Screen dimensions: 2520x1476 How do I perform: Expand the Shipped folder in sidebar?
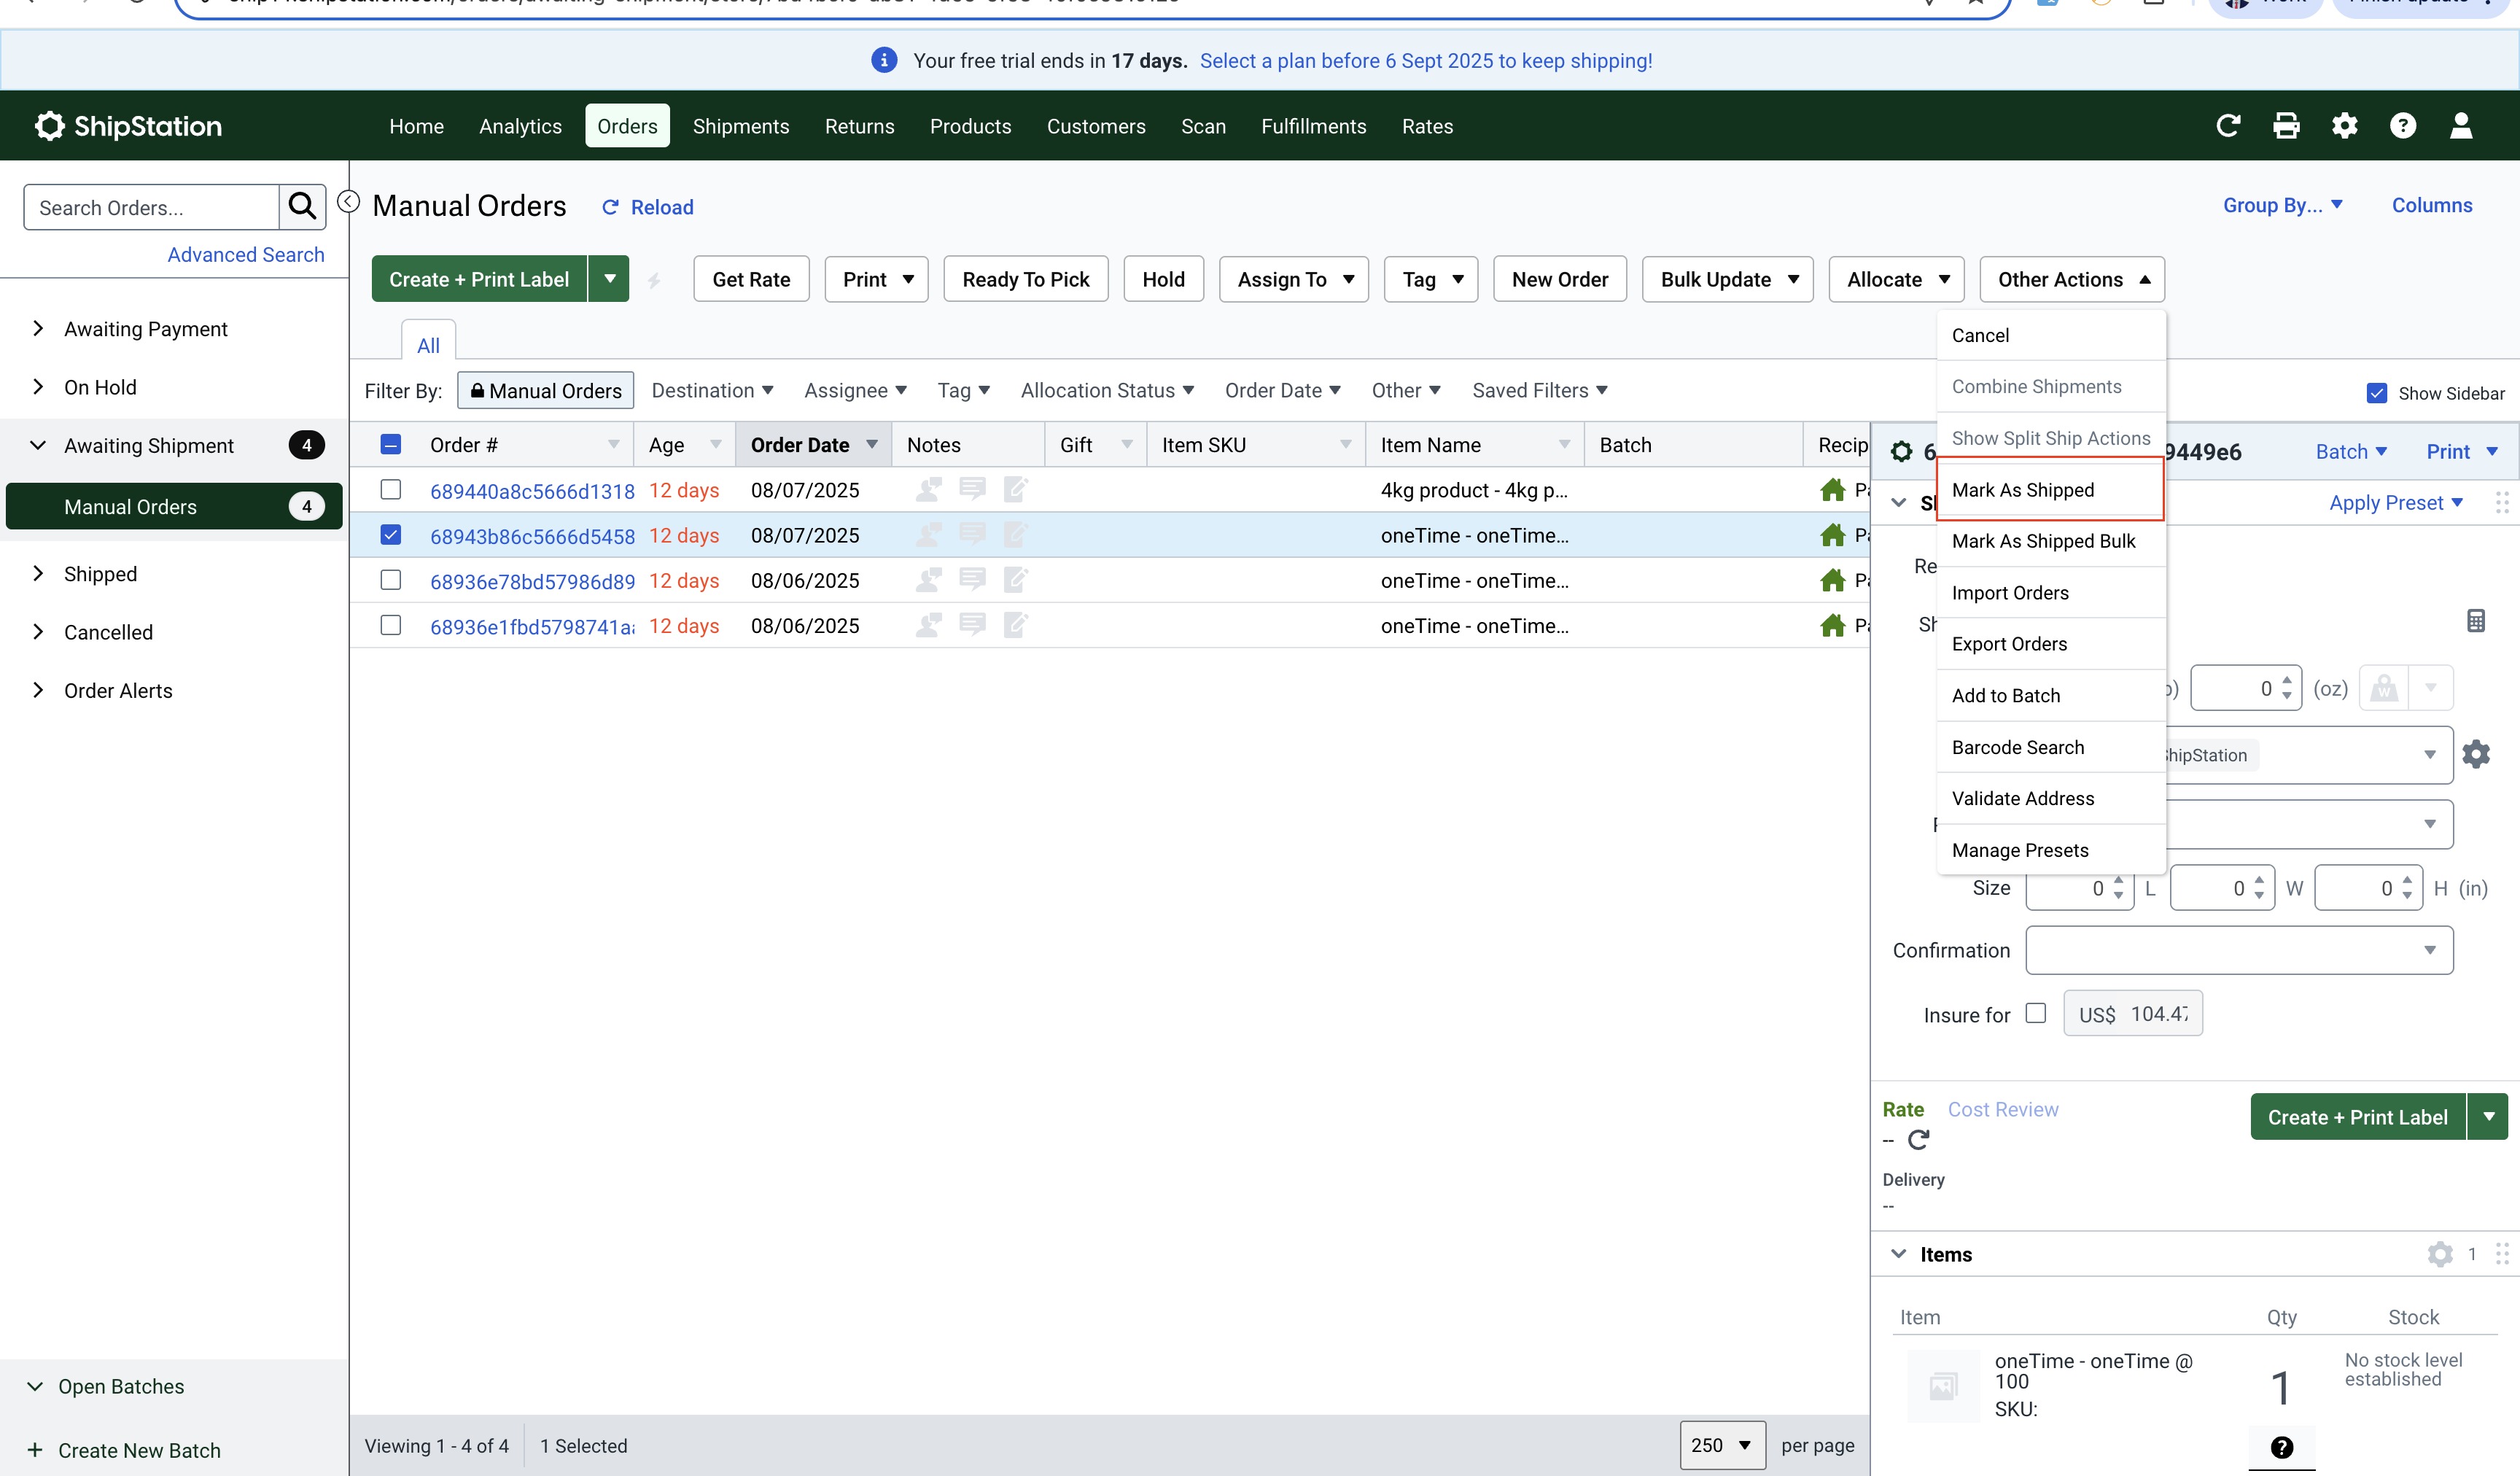38,574
